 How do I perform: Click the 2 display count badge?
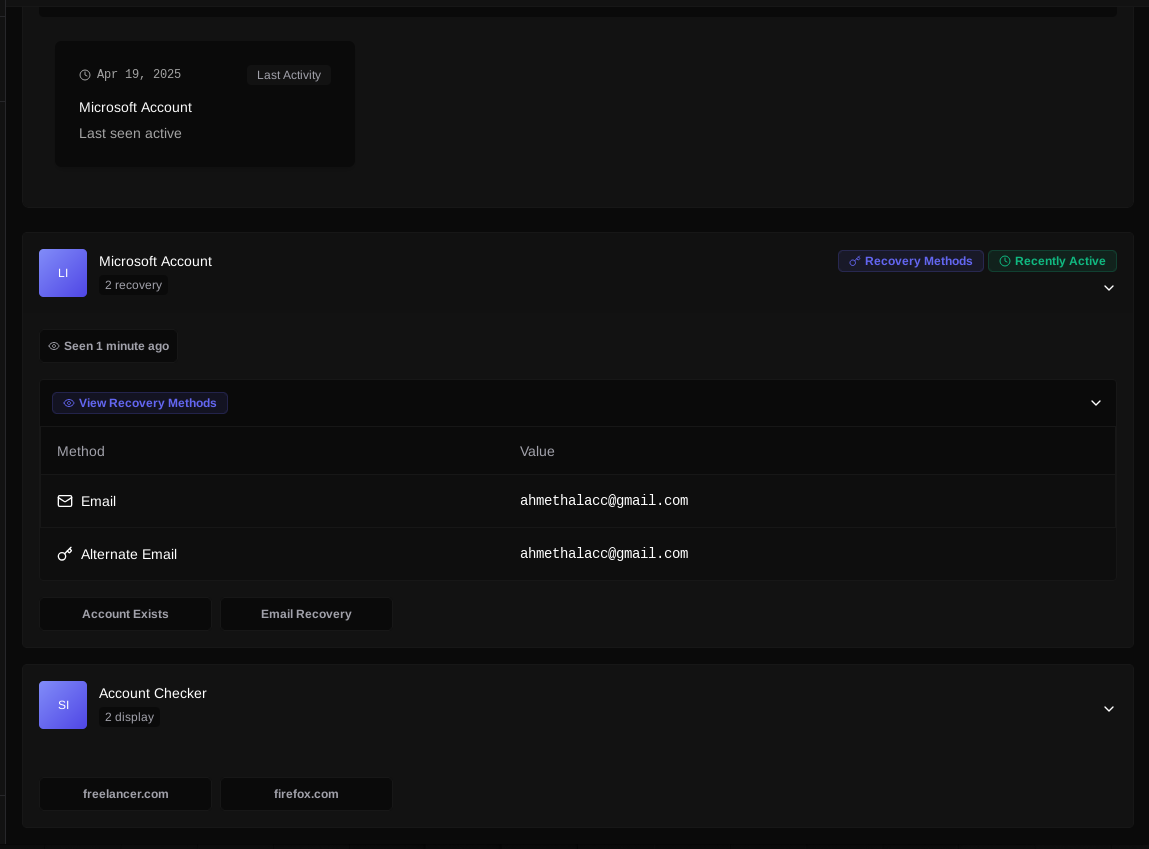tap(130, 717)
